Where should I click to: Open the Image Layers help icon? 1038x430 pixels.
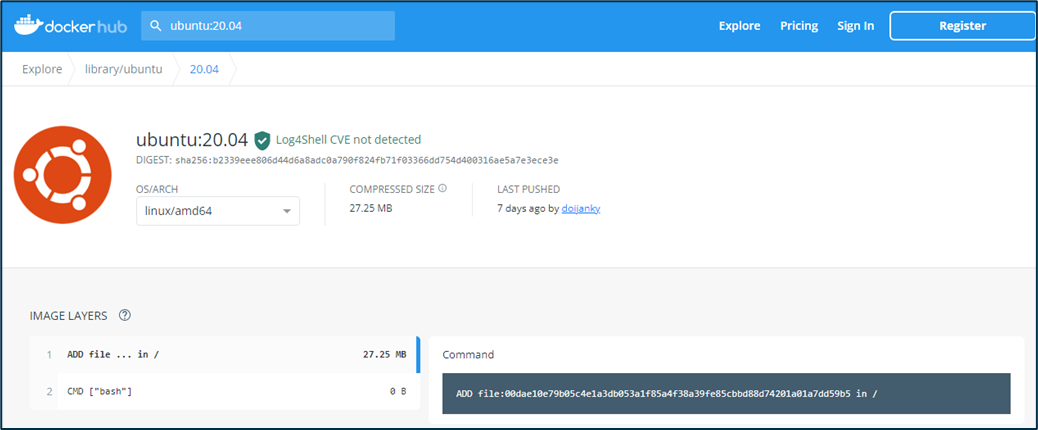click(x=124, y=316)
